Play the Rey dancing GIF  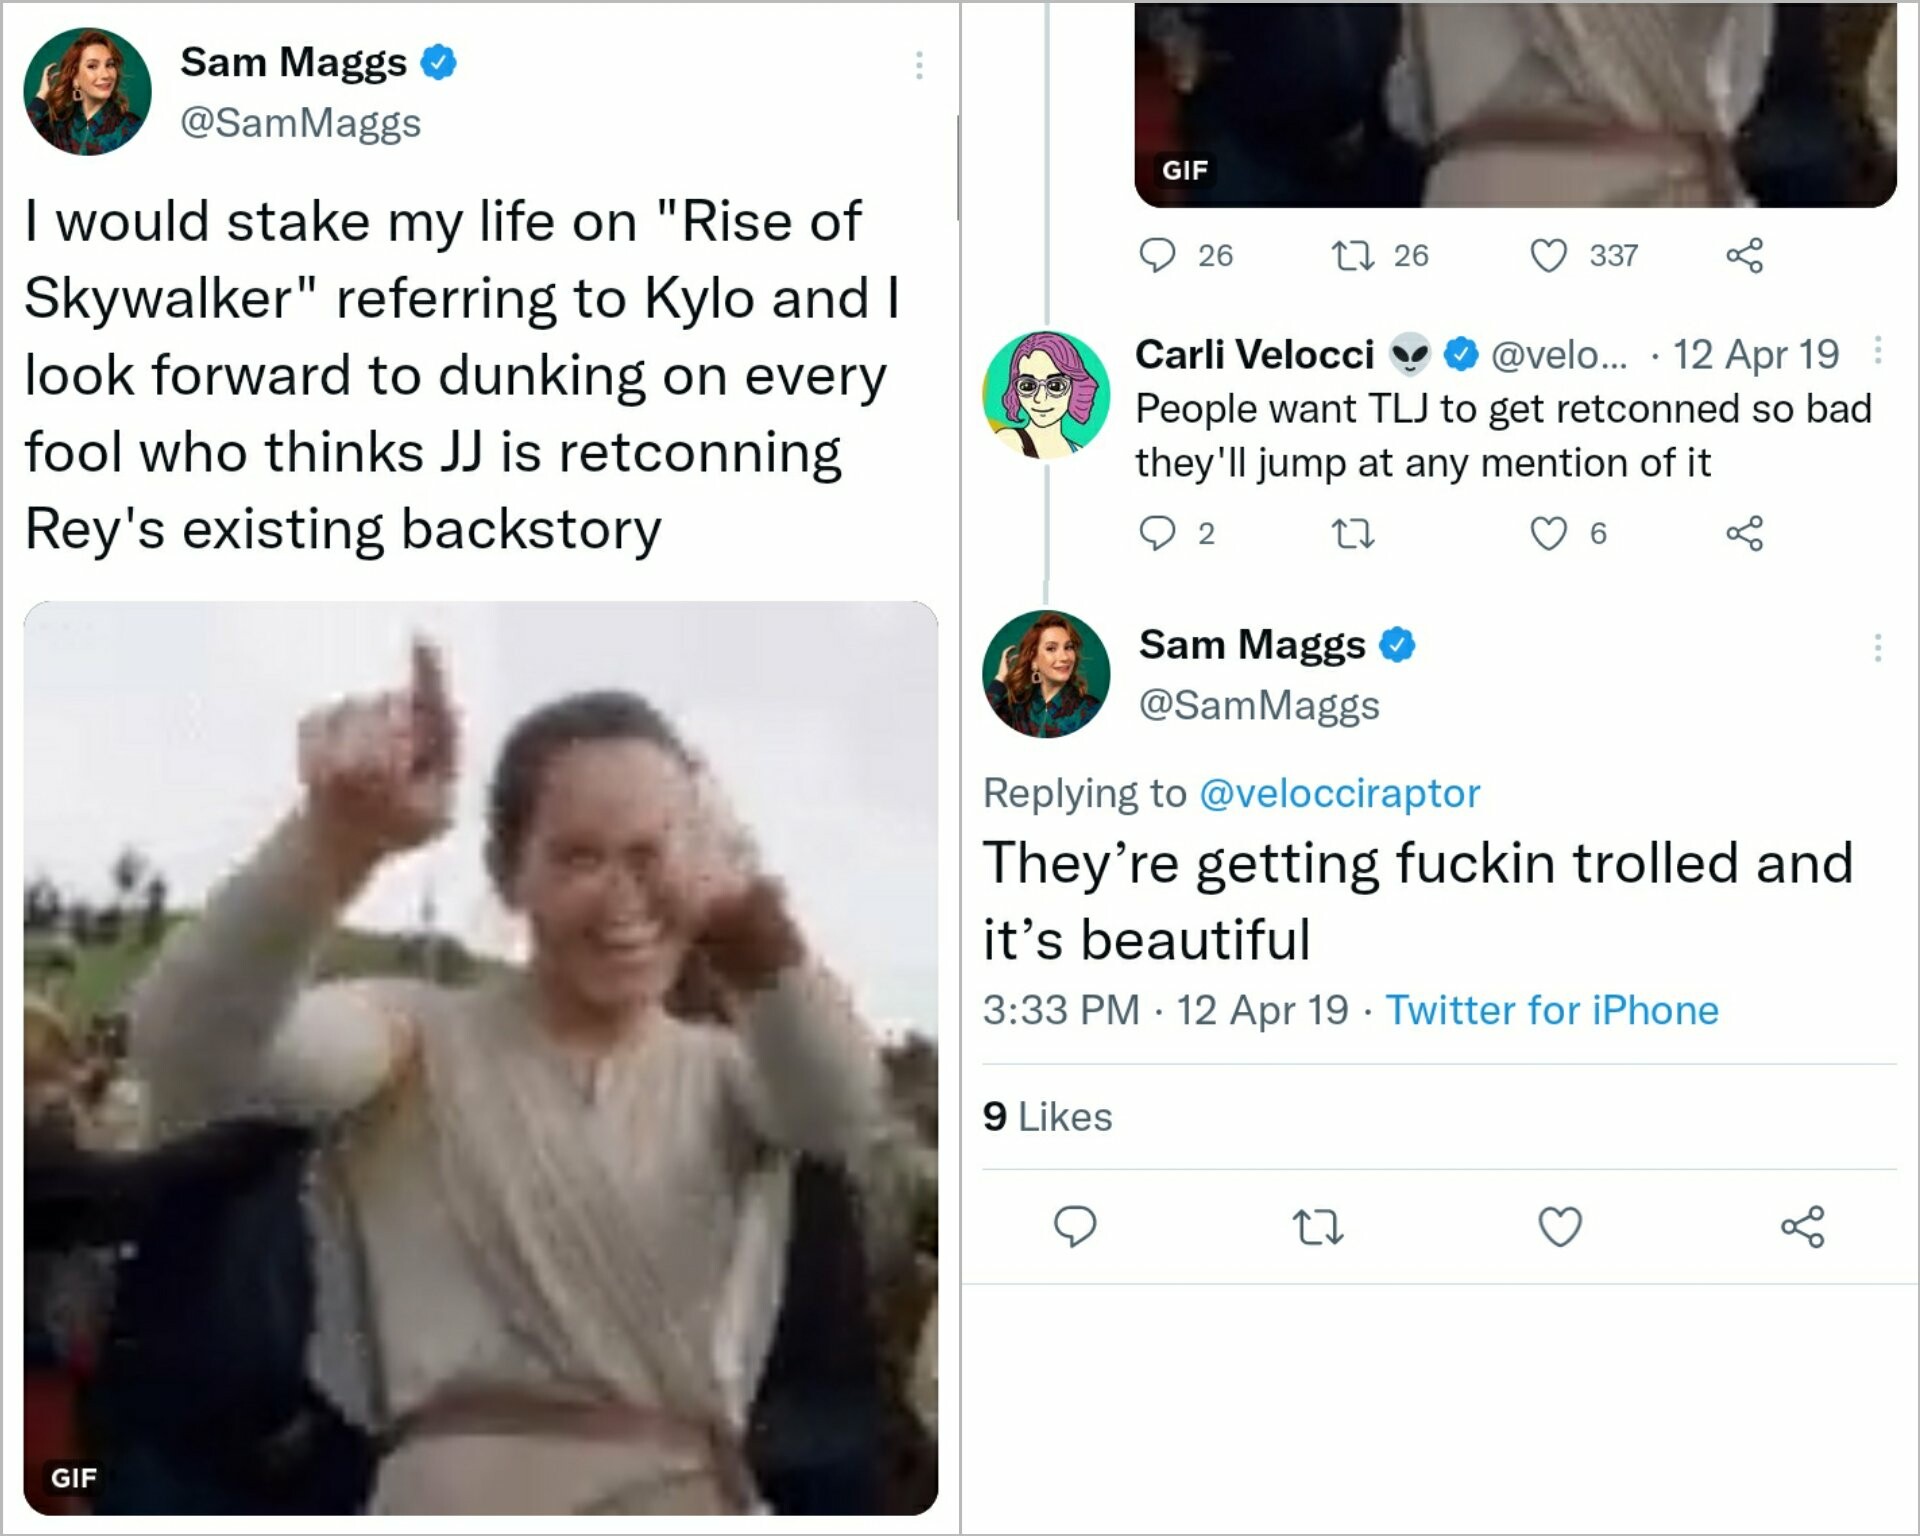480,1057
